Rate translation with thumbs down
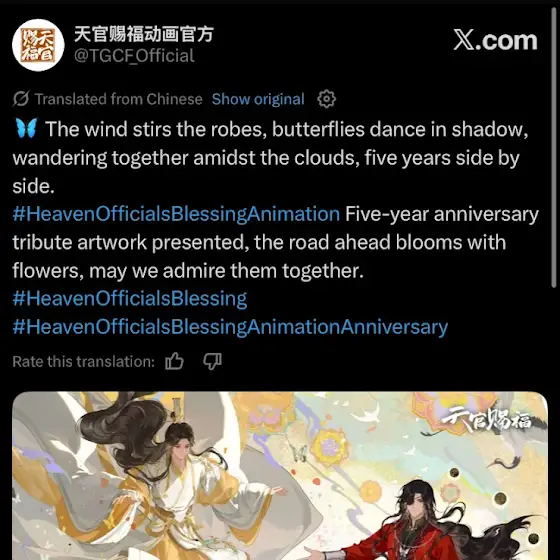Image resolution: width=560 pixels, height=560 pixels. pyautogui.click(x=212, y=361)
